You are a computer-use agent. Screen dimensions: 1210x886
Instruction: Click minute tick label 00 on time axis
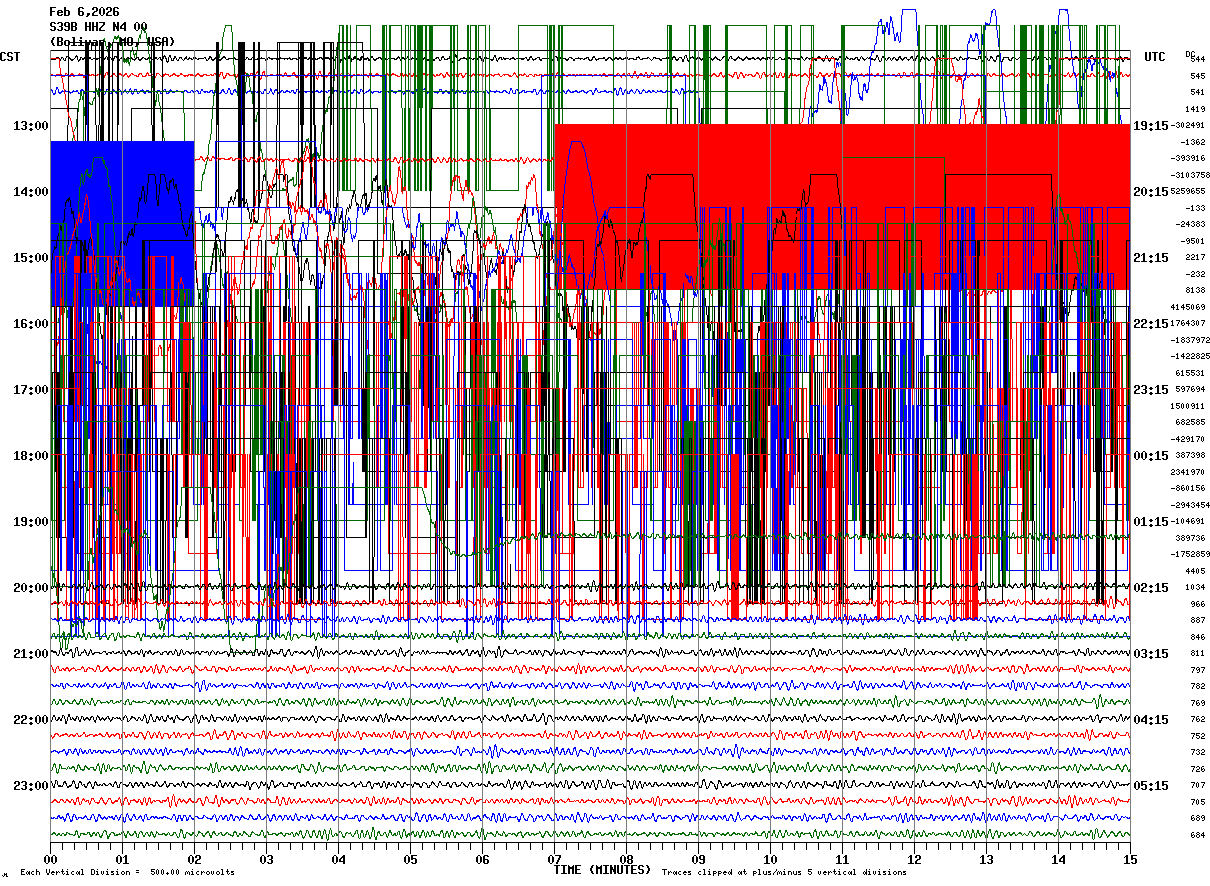(x=50, y=859)
